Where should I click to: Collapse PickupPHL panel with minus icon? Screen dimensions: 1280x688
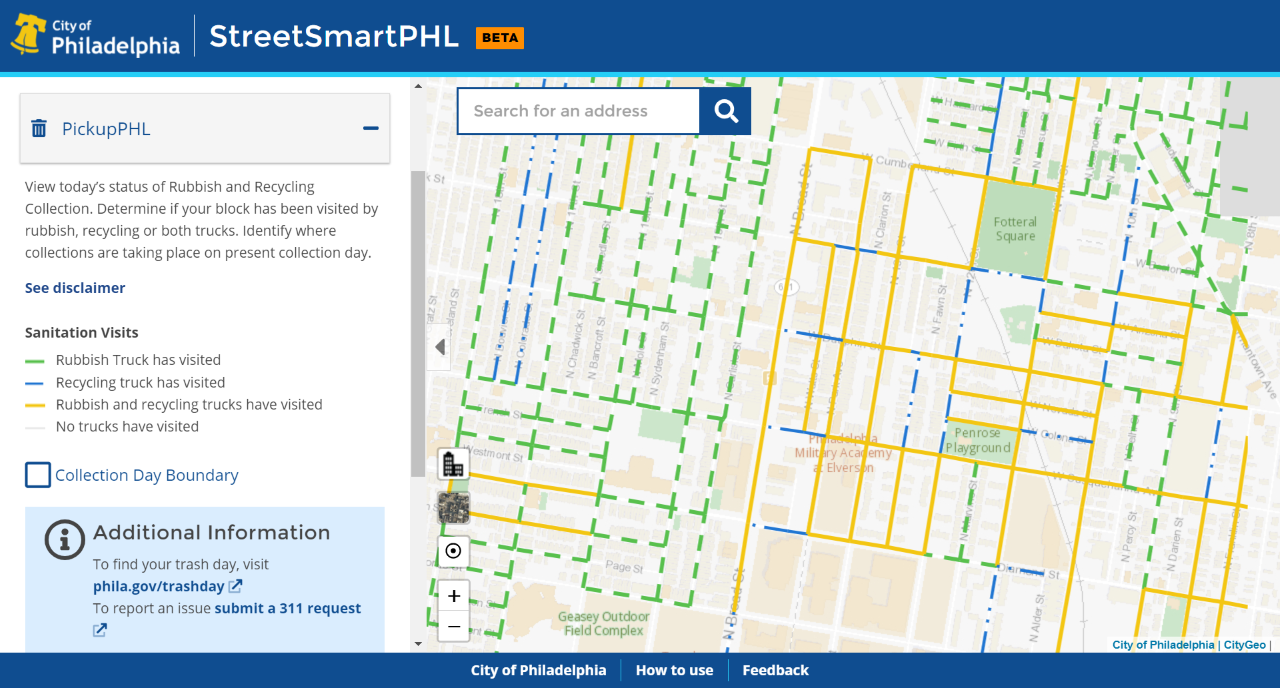(x=371, y=128)
